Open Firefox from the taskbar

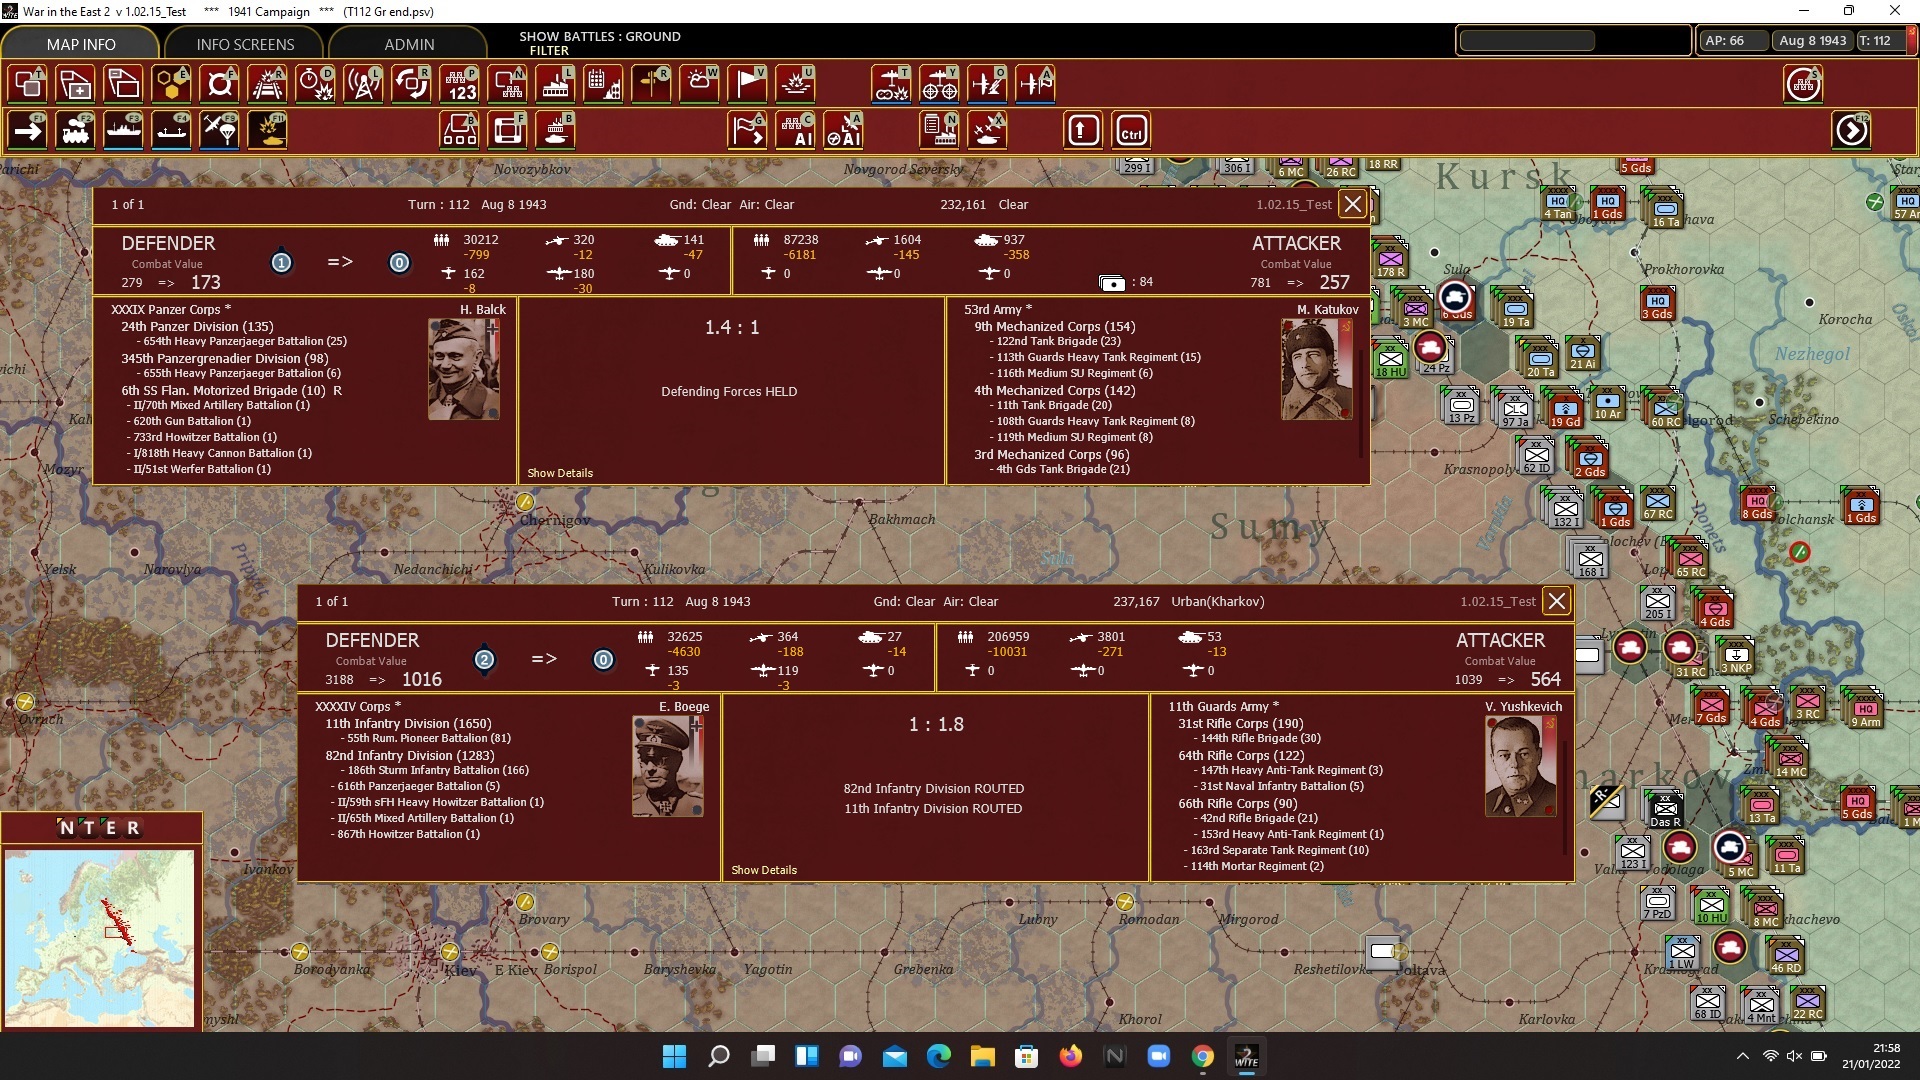click(1070, 1056)
